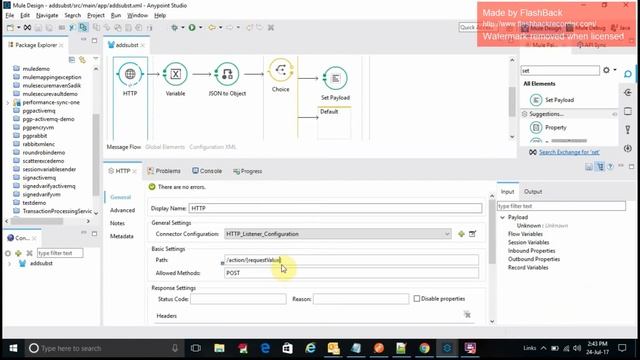Open the Microsoft Store taskbar icon
Screen dimensions: 640x360
(287, 348)
